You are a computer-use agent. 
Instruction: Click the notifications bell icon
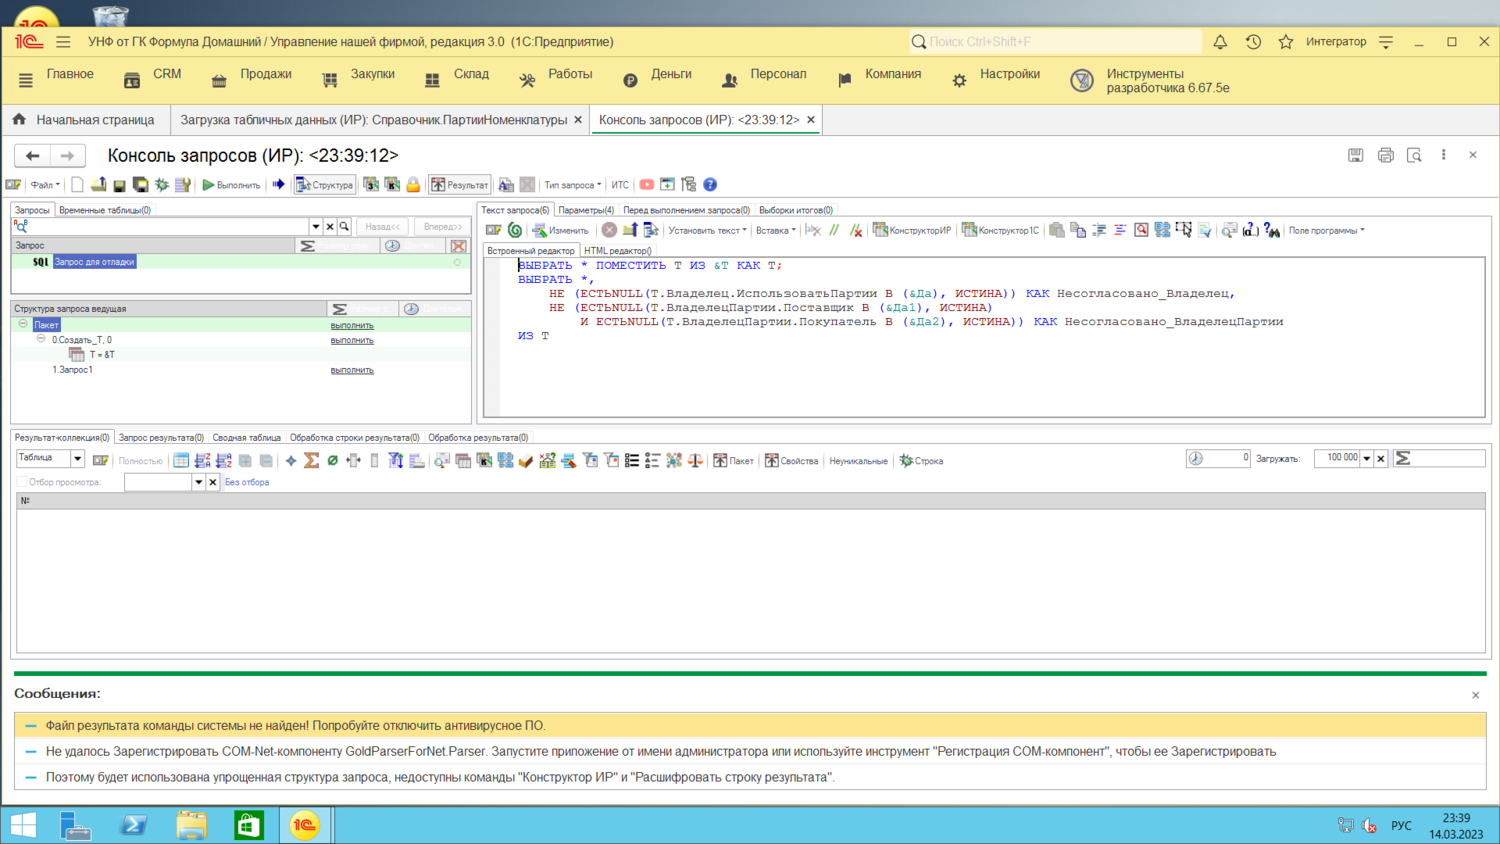pos(1220,42)
